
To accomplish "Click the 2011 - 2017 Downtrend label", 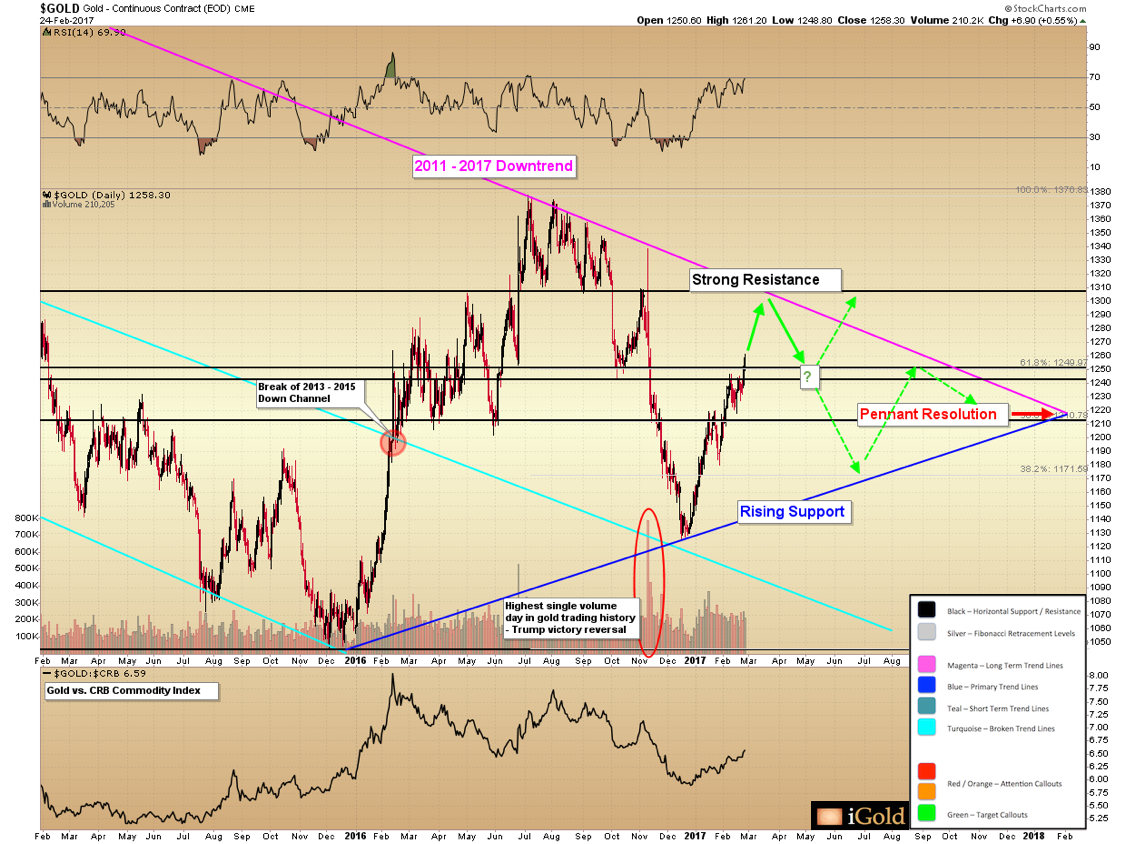I will pos(494,166).
